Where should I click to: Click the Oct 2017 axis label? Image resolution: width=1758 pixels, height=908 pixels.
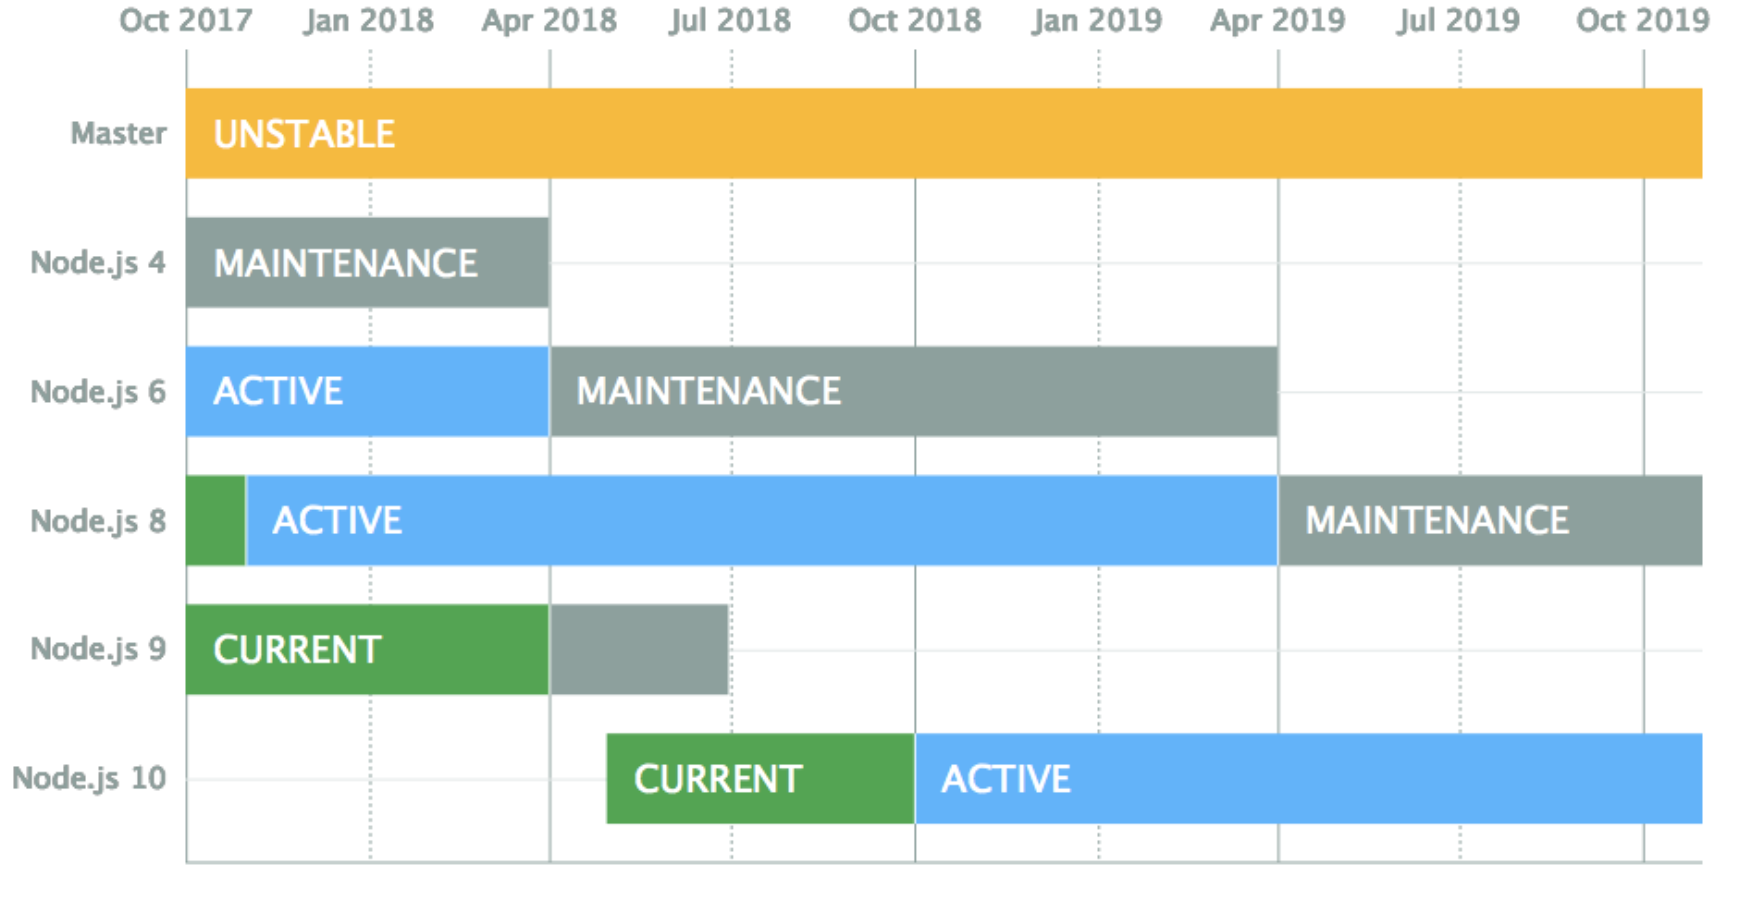[186, 21]
